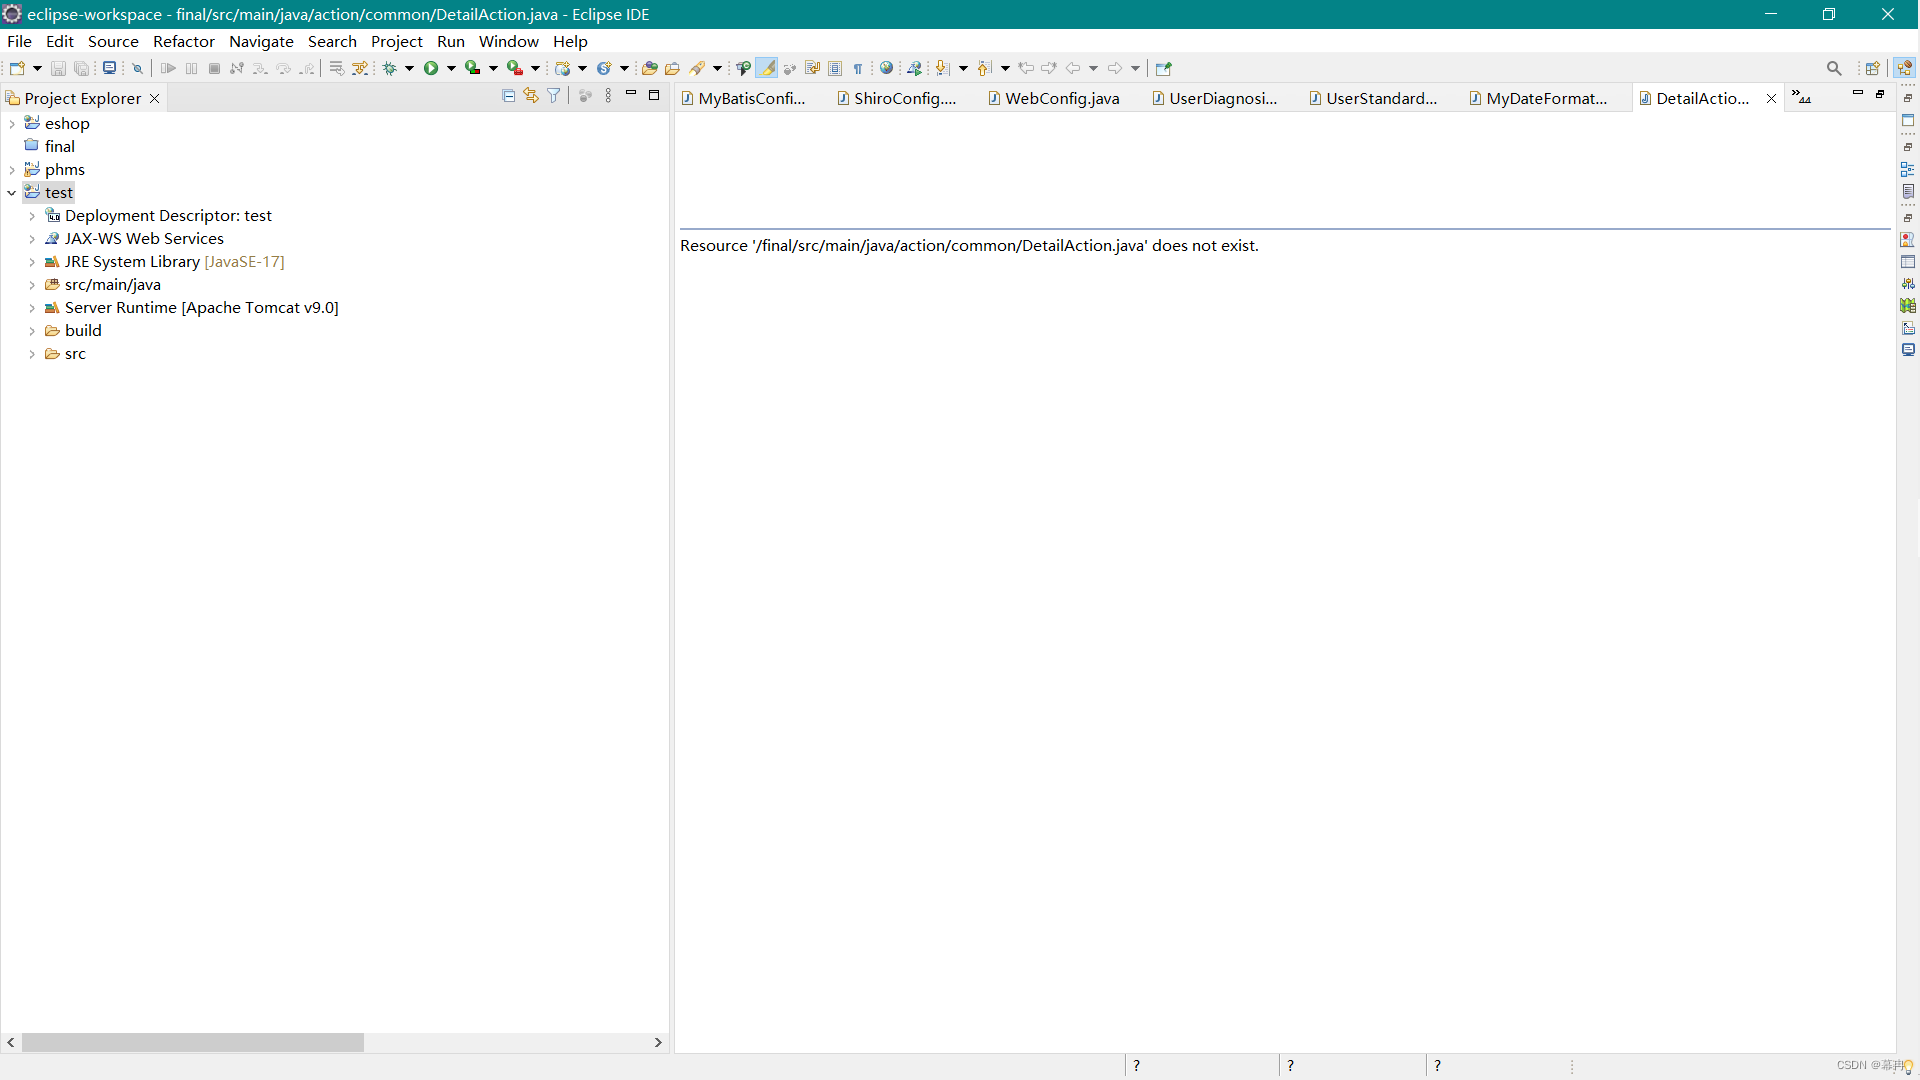Show hidden editor tabs list chevron
This screenshot has width=1920, height=1080.
1801,96
